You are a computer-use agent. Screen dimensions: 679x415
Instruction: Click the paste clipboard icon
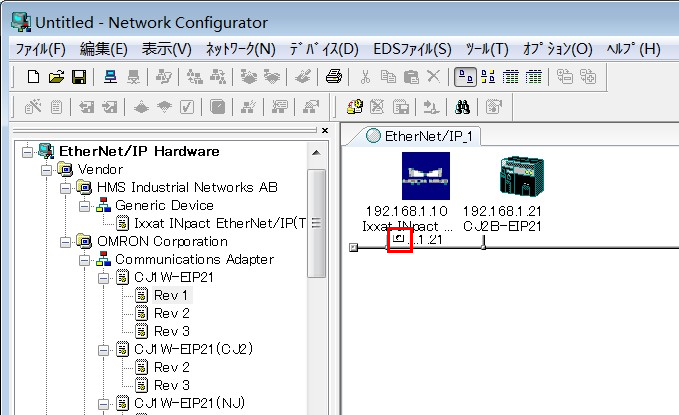pyautogui.click(x=411, y=77)
